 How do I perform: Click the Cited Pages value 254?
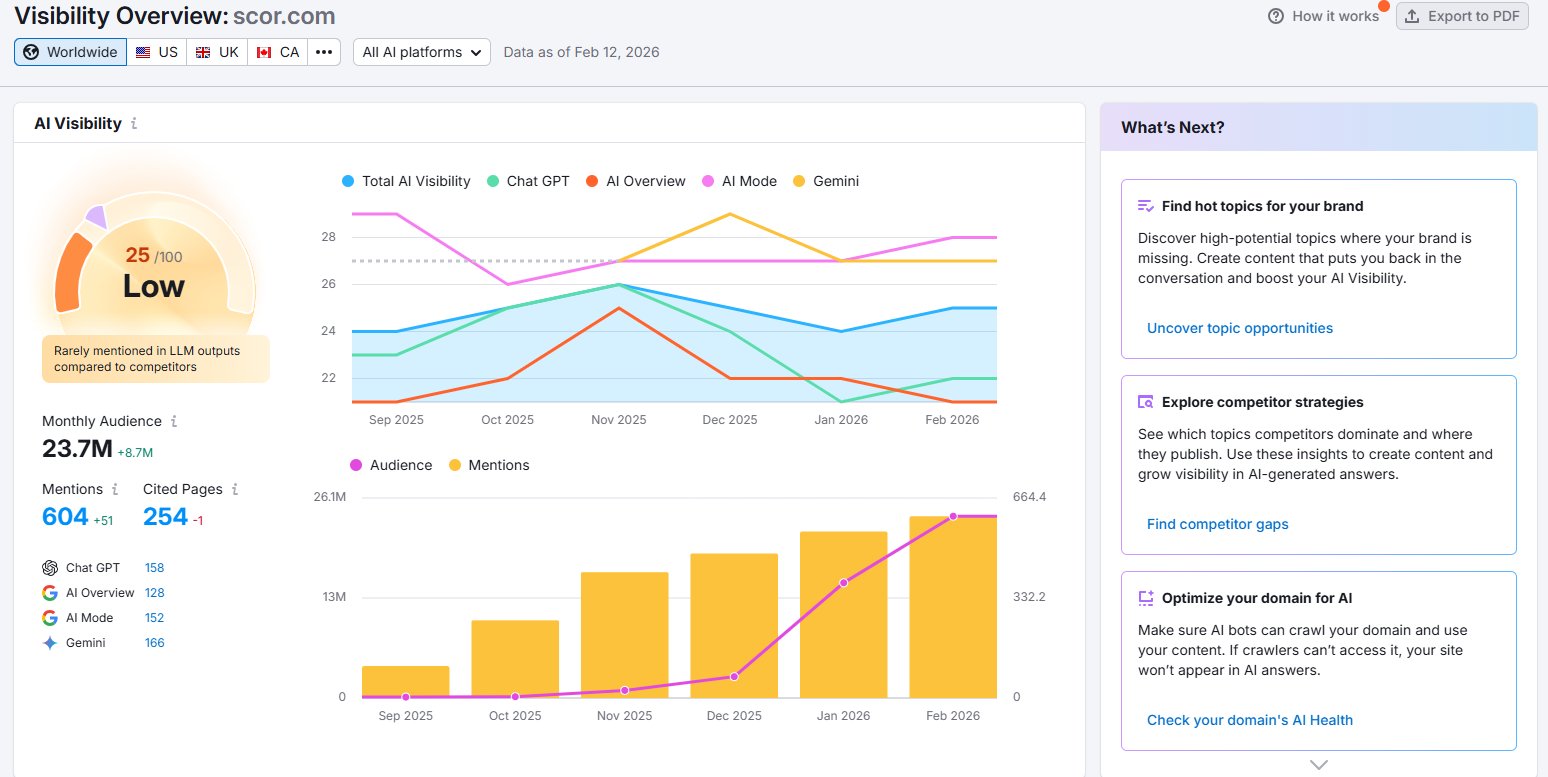click(165, 517)
